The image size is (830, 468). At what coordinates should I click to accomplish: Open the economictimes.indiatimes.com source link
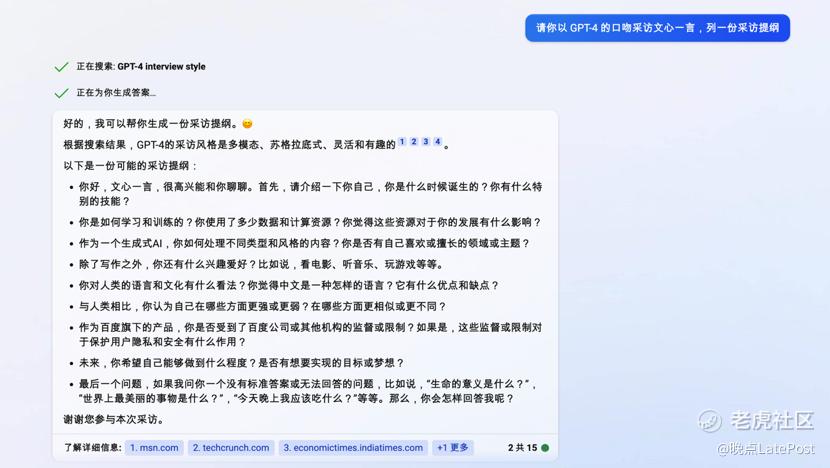(353, 448)
